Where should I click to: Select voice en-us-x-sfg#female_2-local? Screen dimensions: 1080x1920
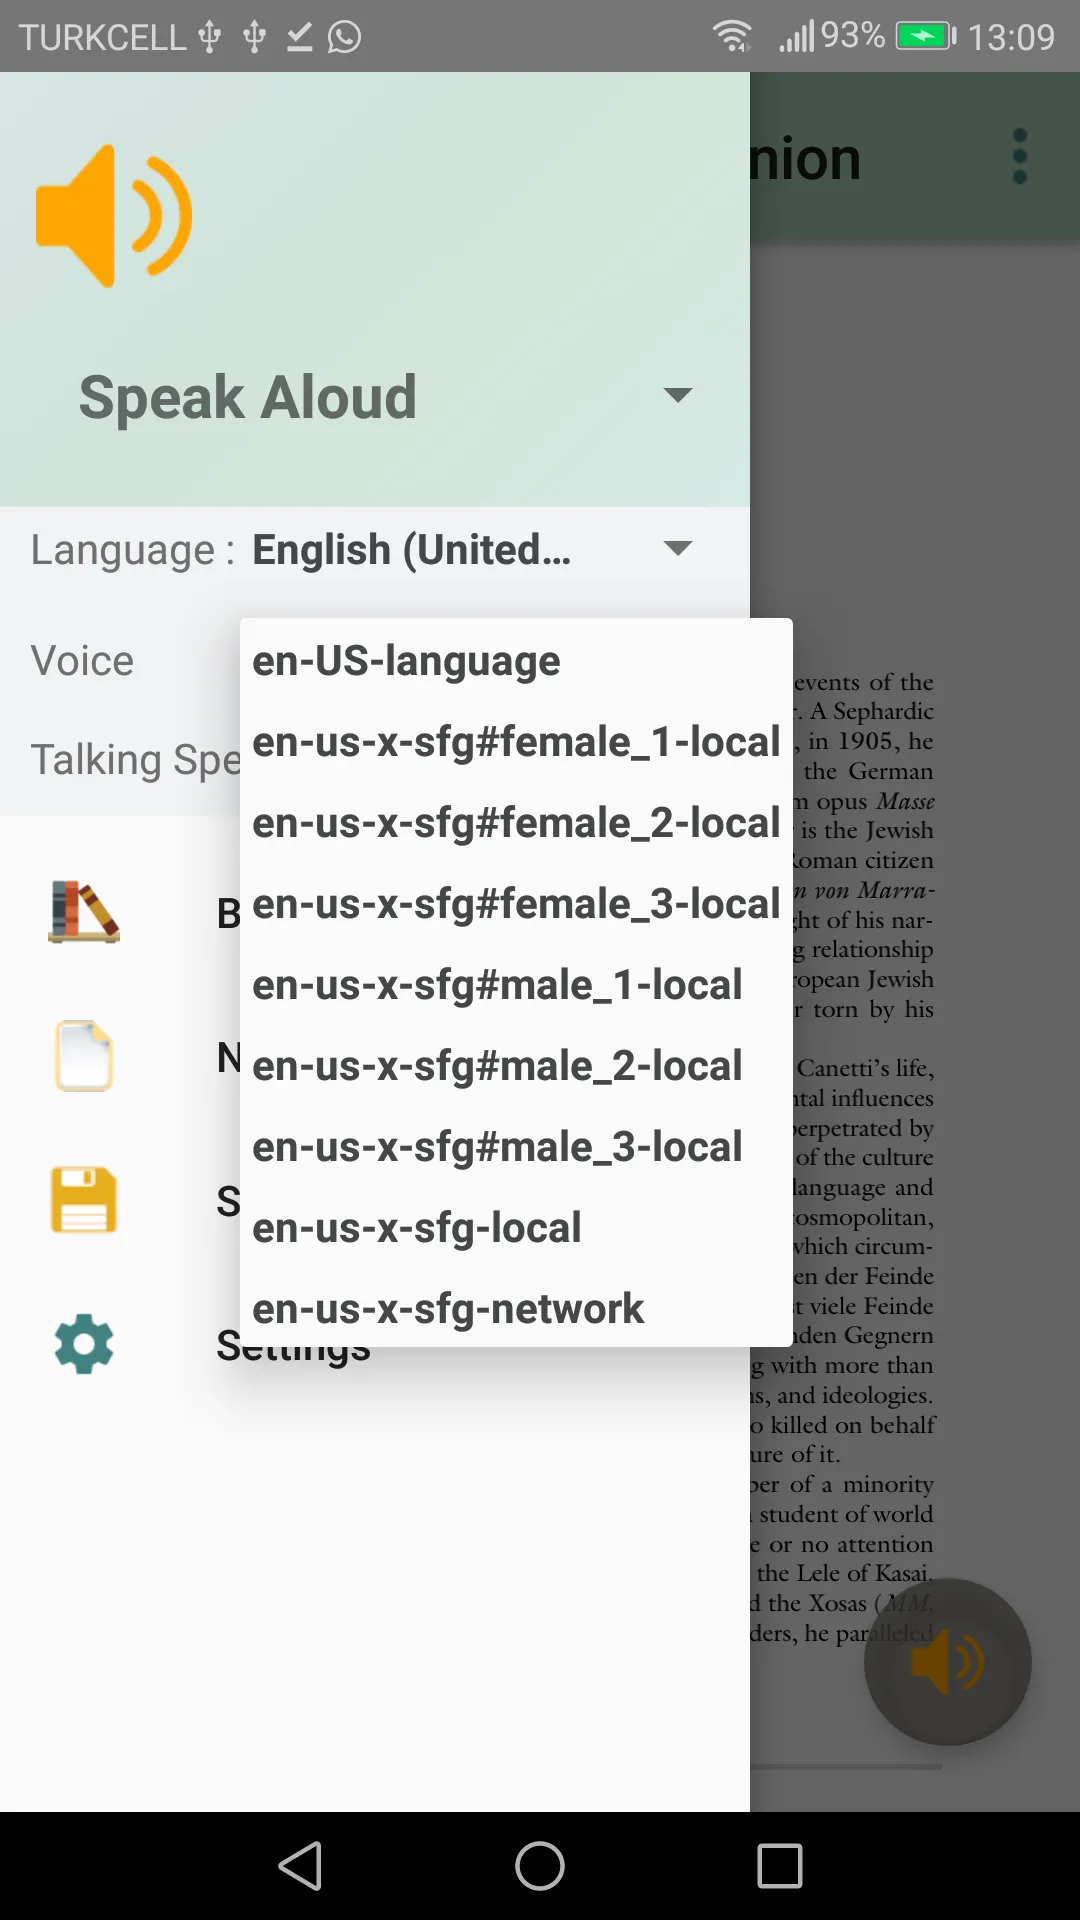(516, 822)
